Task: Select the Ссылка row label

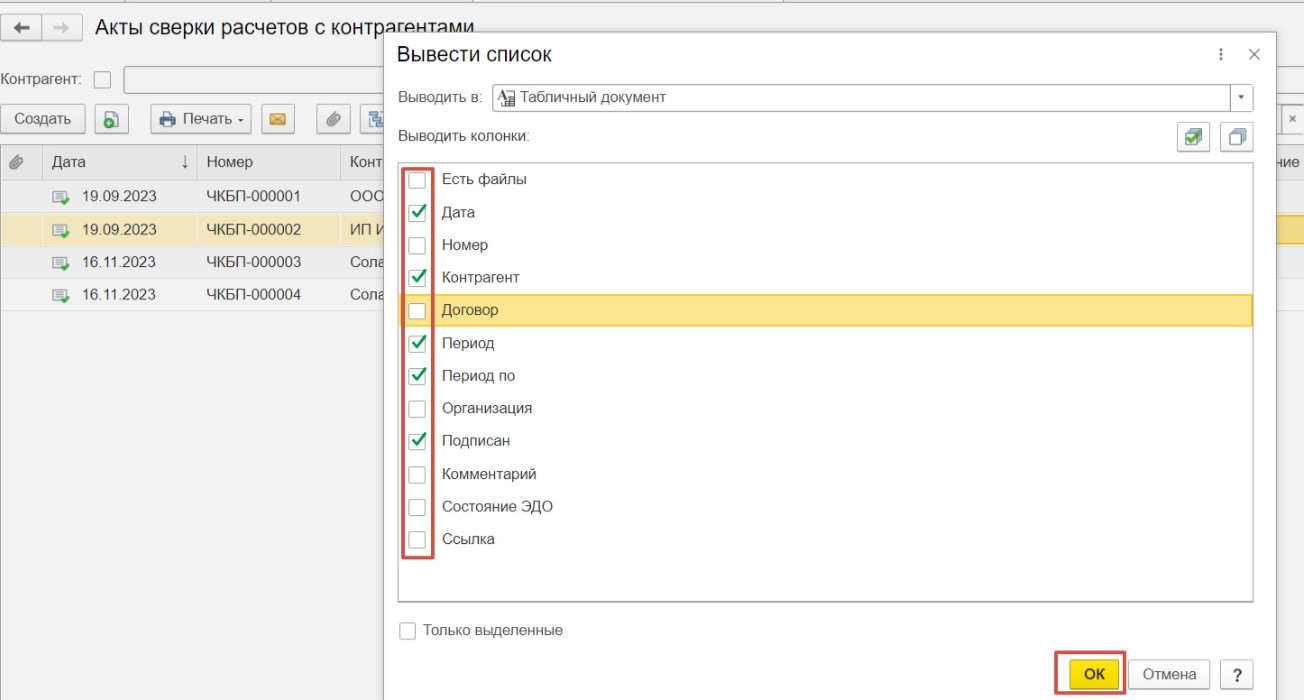Action: coord(468,539)
